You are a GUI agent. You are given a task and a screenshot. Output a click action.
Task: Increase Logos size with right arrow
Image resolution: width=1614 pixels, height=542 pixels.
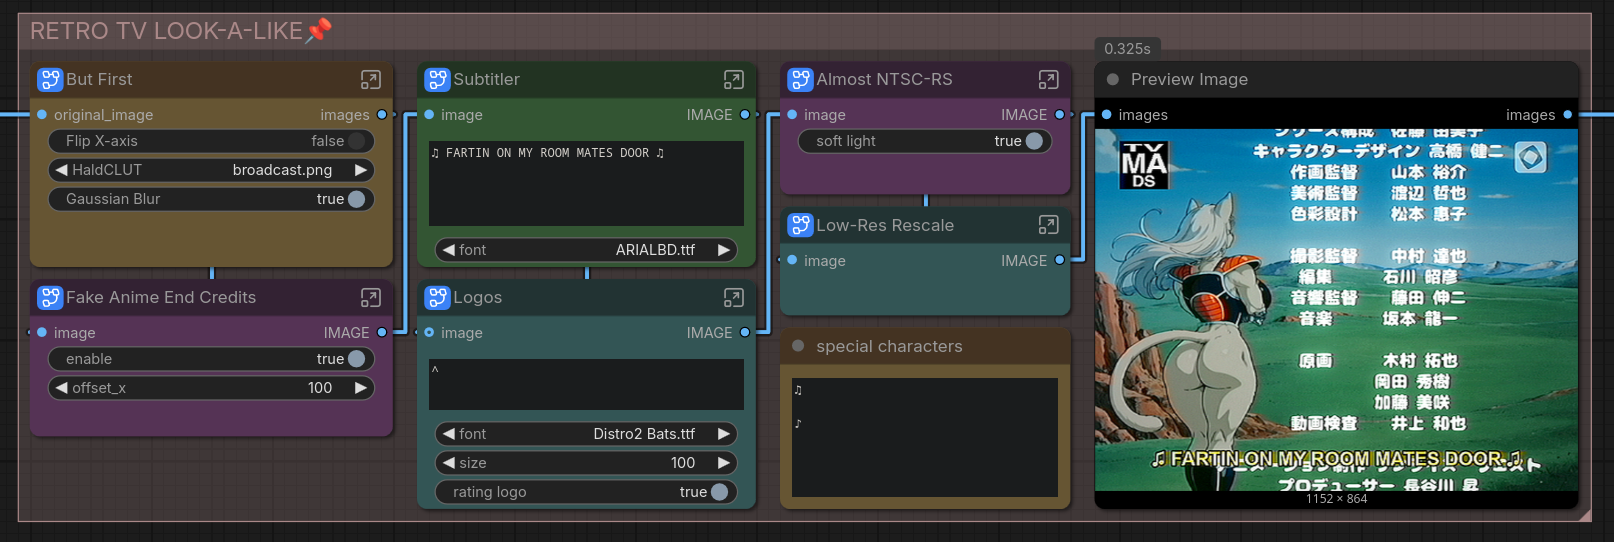[x=724, y=463]
